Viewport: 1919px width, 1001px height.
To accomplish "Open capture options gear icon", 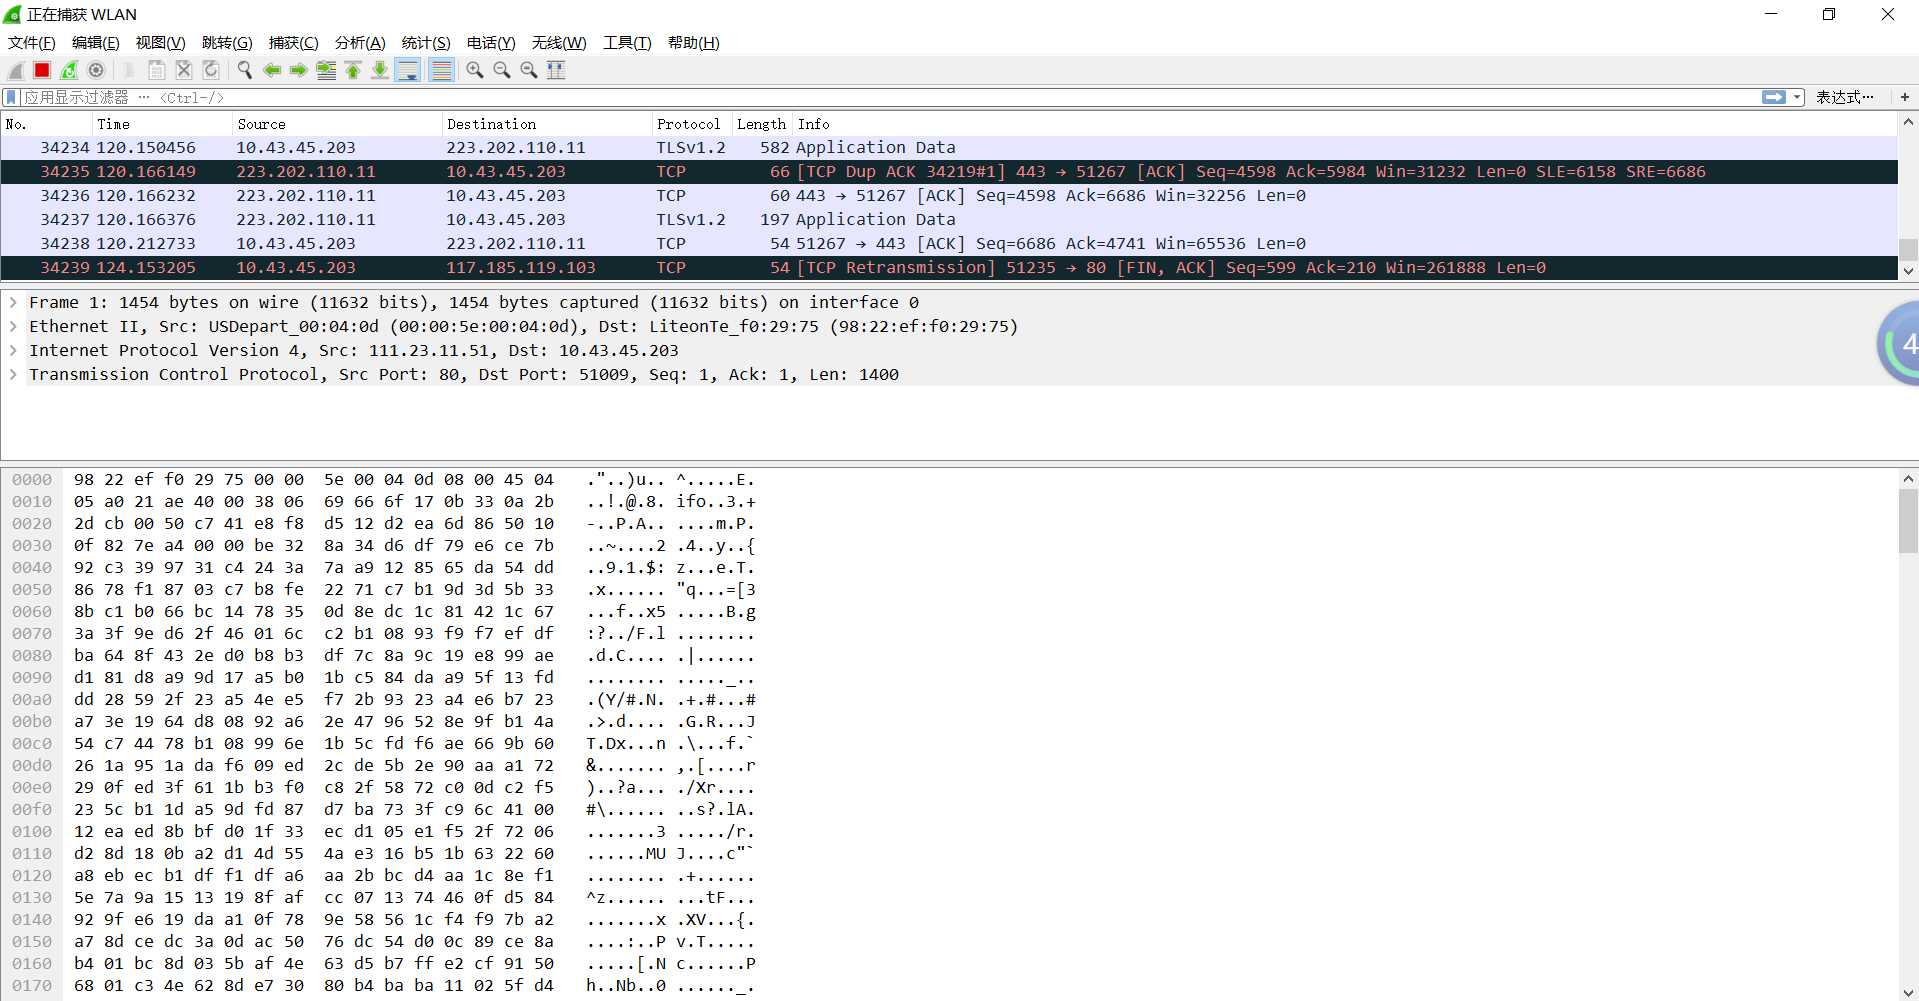I will (96, 70).
